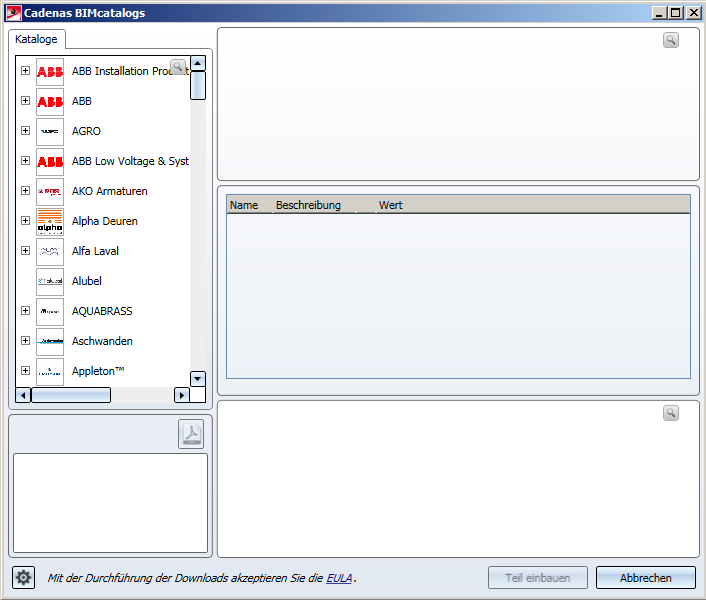The width and height of the screenshot is (706, 600).
Task: Expand the Alpha Deuren node
Action: 26,221
